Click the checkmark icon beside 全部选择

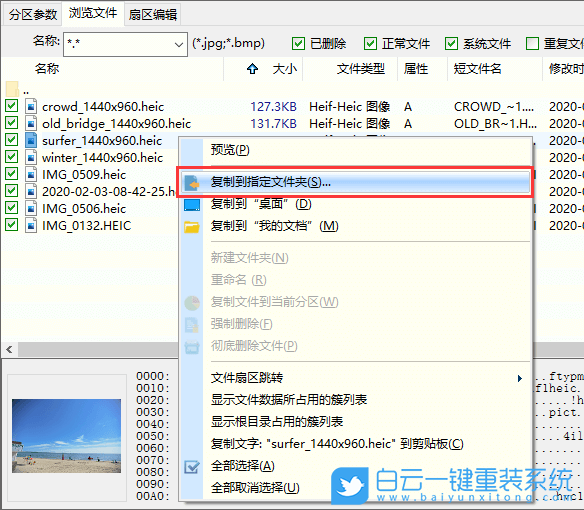[192, 467]
